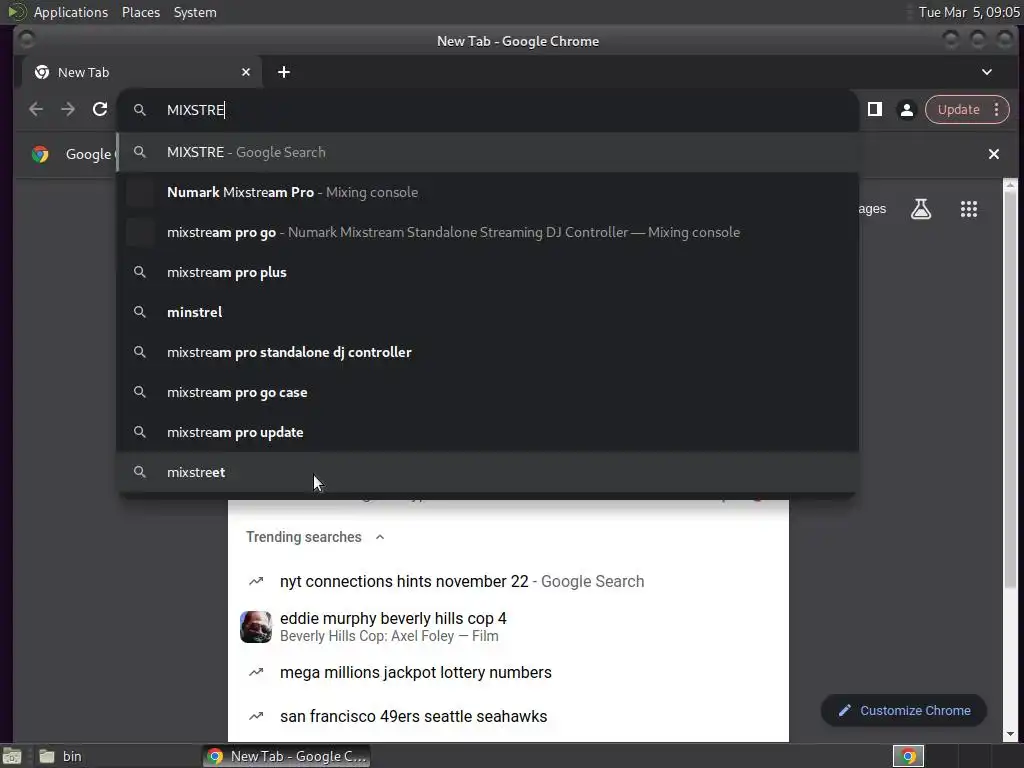This screenshot has width=1024, height=768.
Task: Click the Chrome tray icon in the bottom panel
Action: coord(908,756)
